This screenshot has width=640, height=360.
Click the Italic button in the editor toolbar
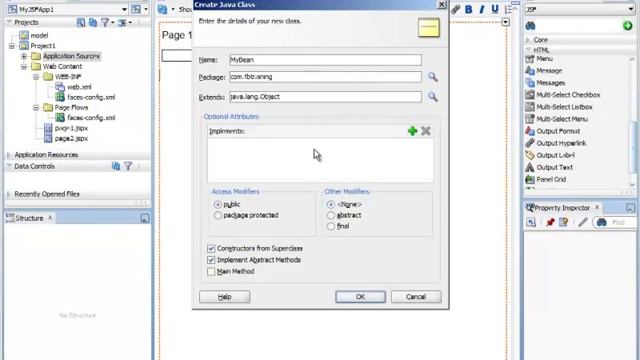tap(482, 9)
